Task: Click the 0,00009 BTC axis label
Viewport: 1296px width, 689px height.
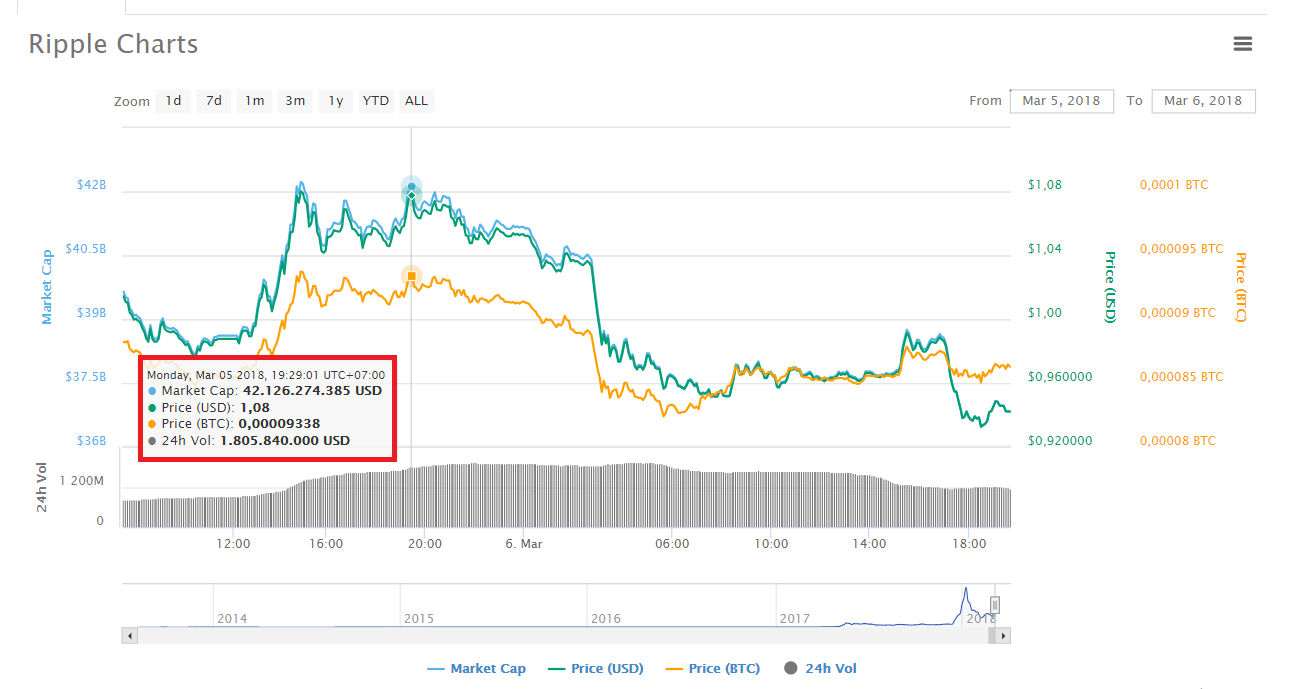Action: click(x=1178, y=313)
